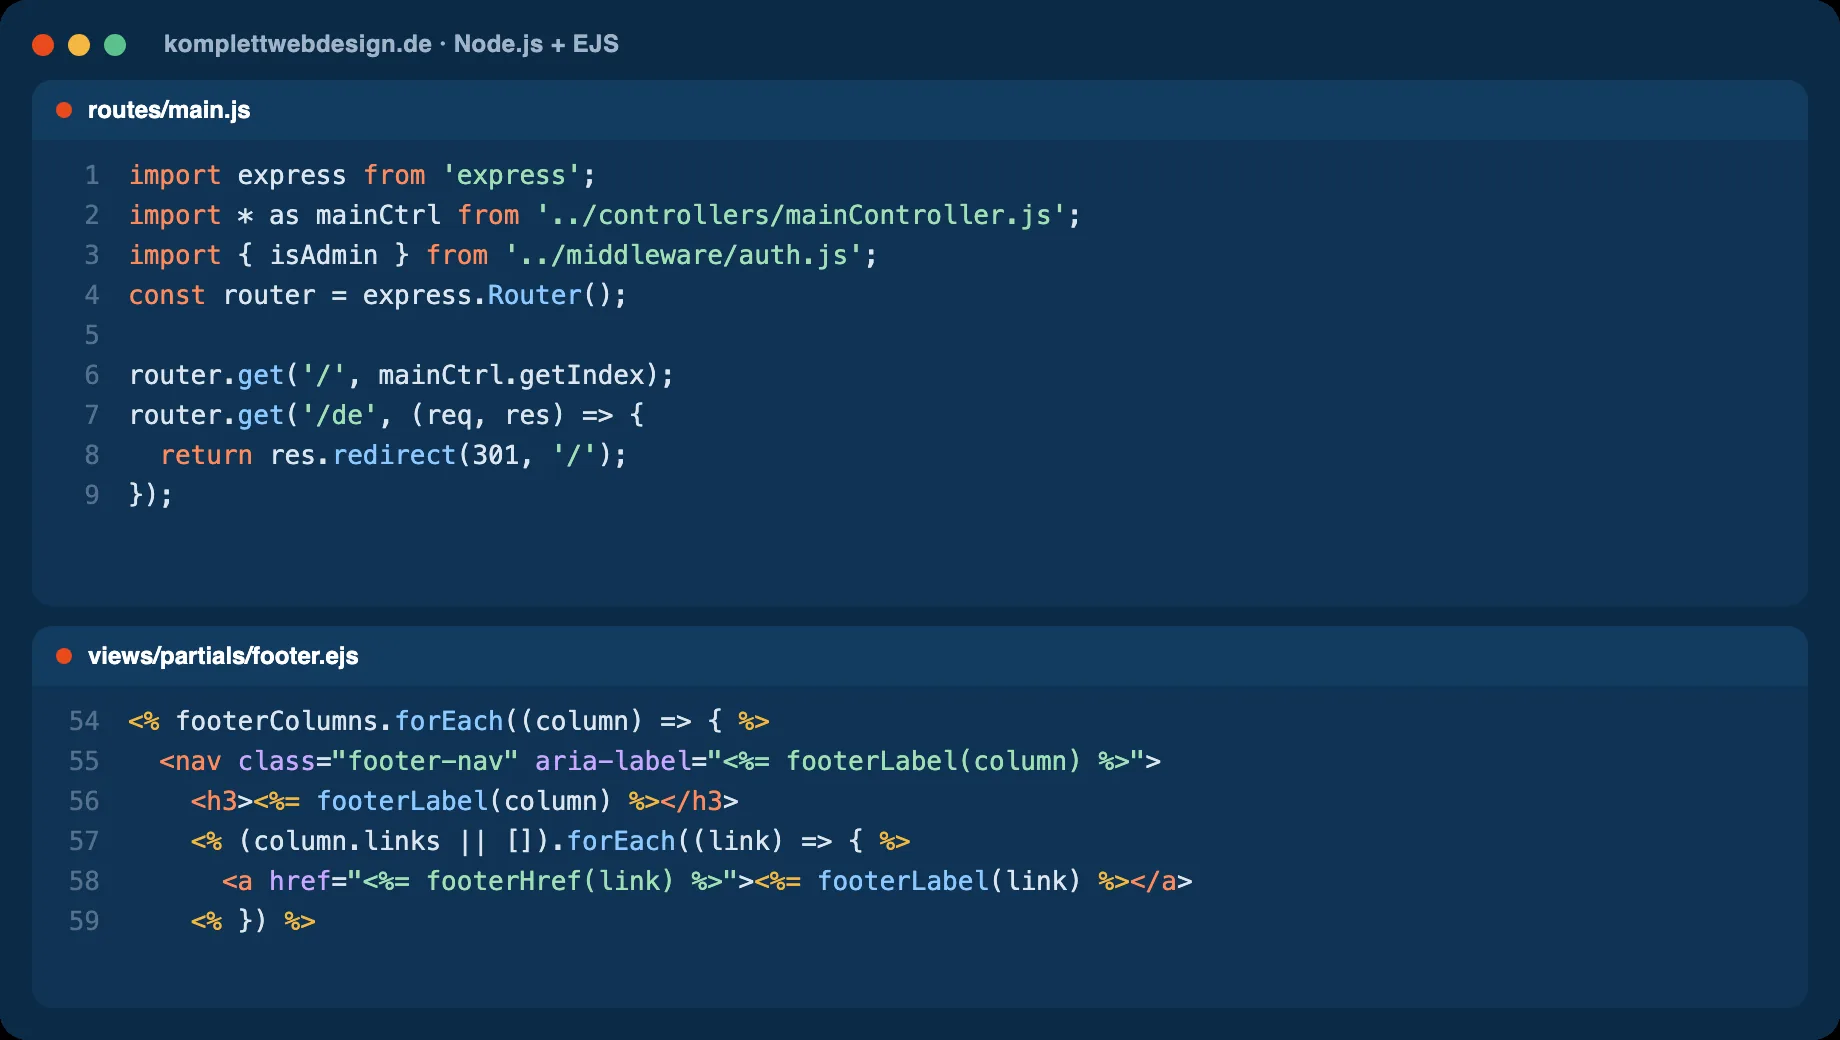Click the closing }); on line 9
Viewport: 1840px width, 1040px height.
151,495
